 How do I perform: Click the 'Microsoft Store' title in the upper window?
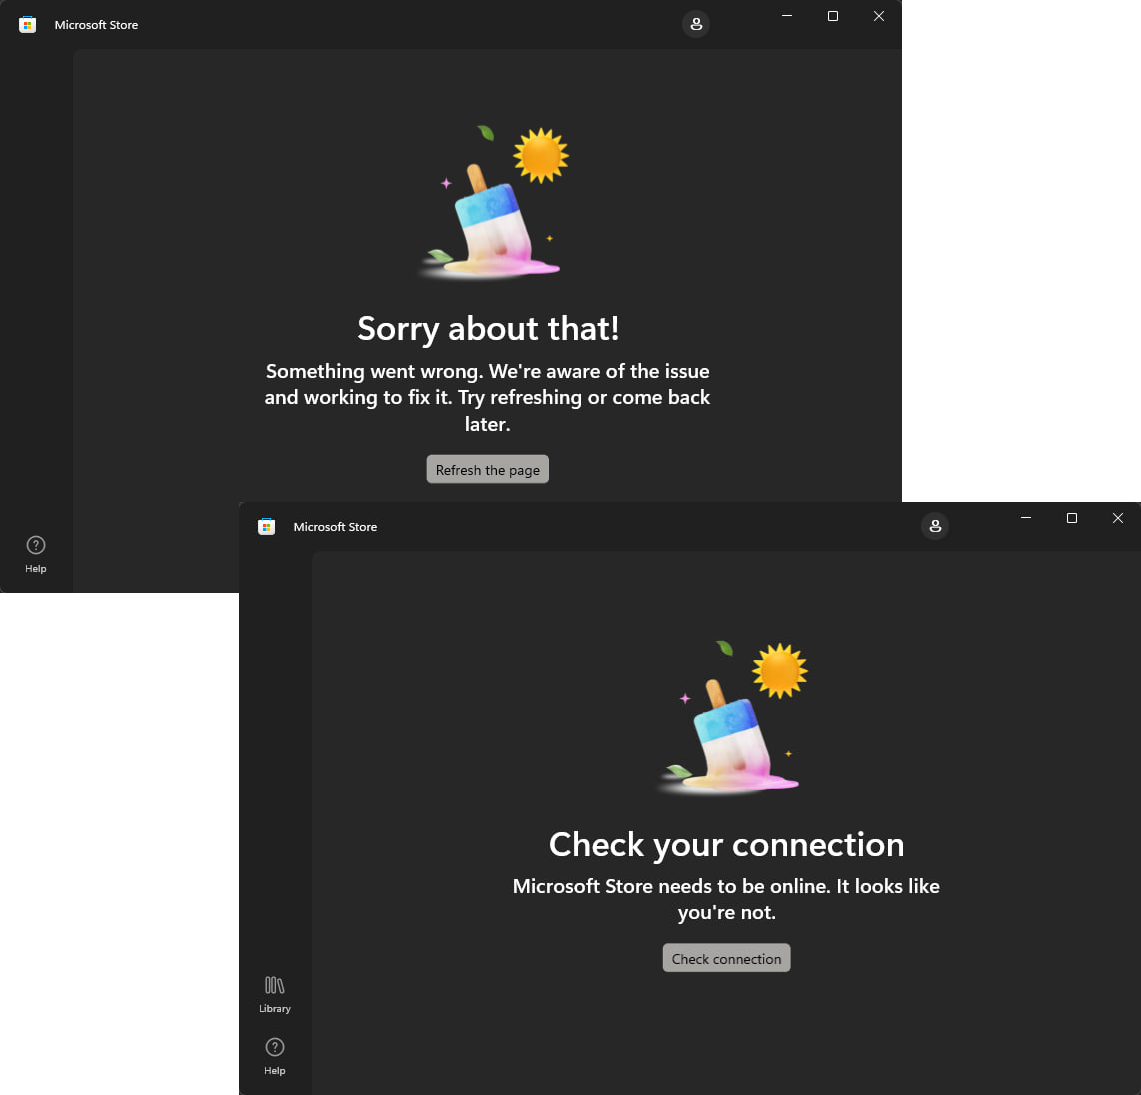[96, 25]
